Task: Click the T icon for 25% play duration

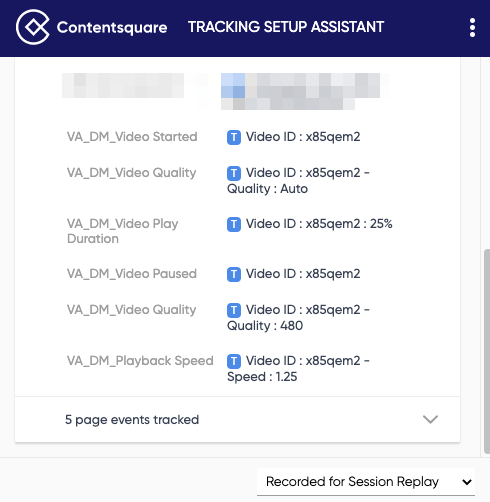Action: click(234, 224)
